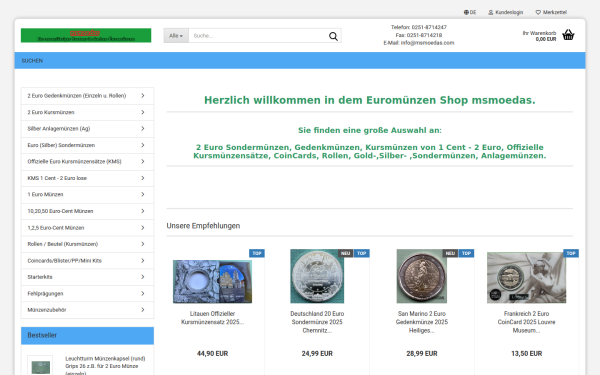The height and width of the screenshot is (375, 600).
Task: Click the 28,99 EUR price
Action: coord(422,354)
